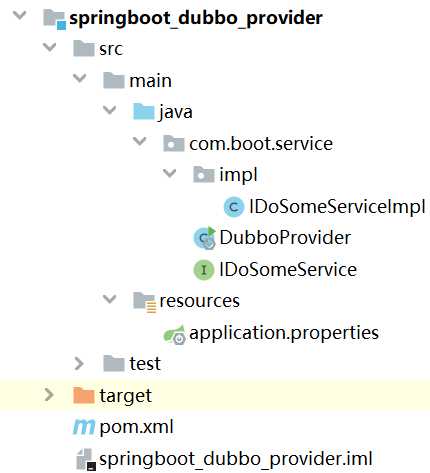Collapse the main folder chevron

pos(80,79)
